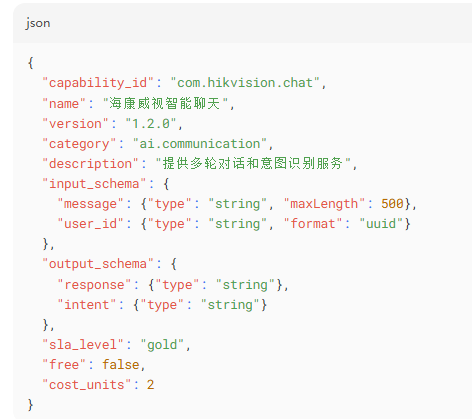Viewport: 472px width, 419px height.
Task: Click the "response" key
Action: 94,285
